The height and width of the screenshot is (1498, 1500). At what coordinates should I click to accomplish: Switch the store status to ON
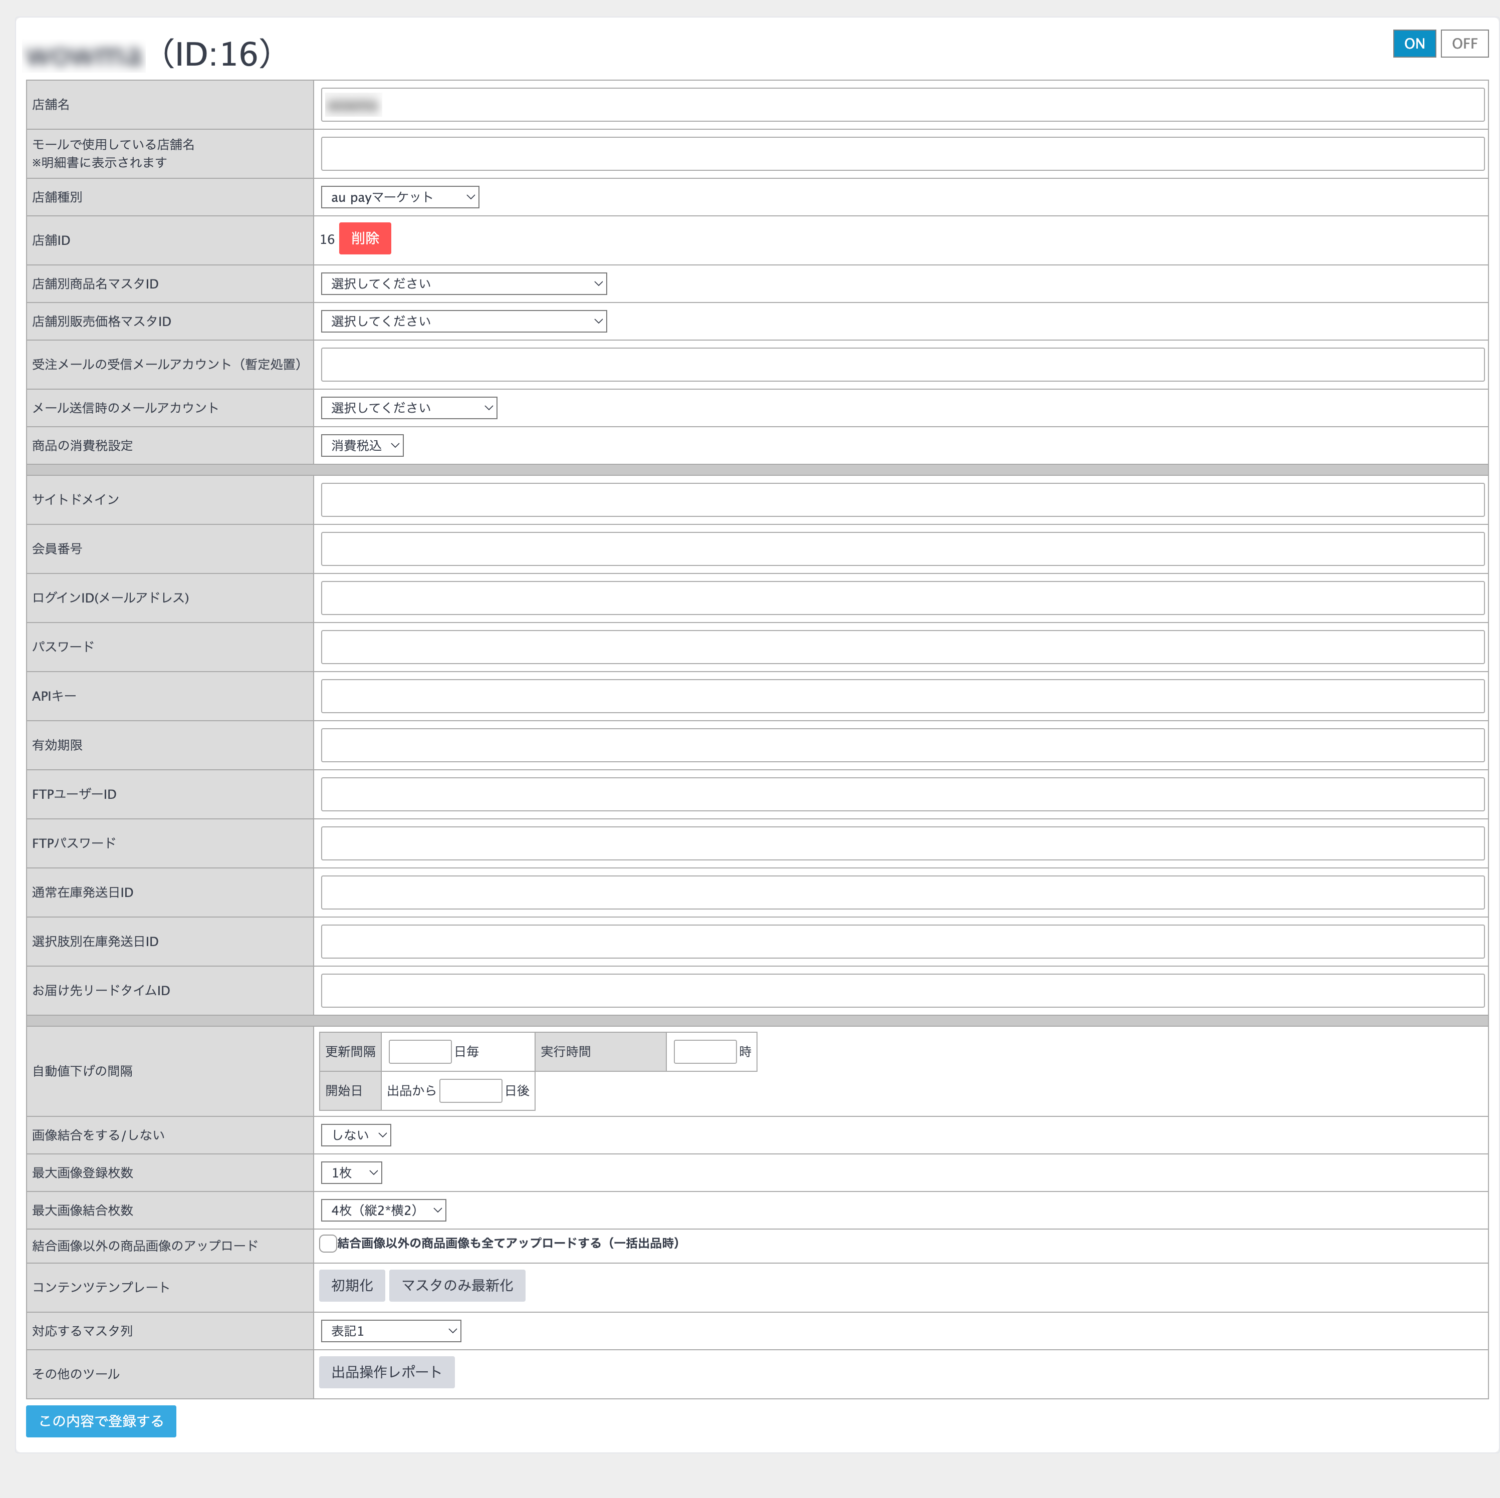[1413, 44]
